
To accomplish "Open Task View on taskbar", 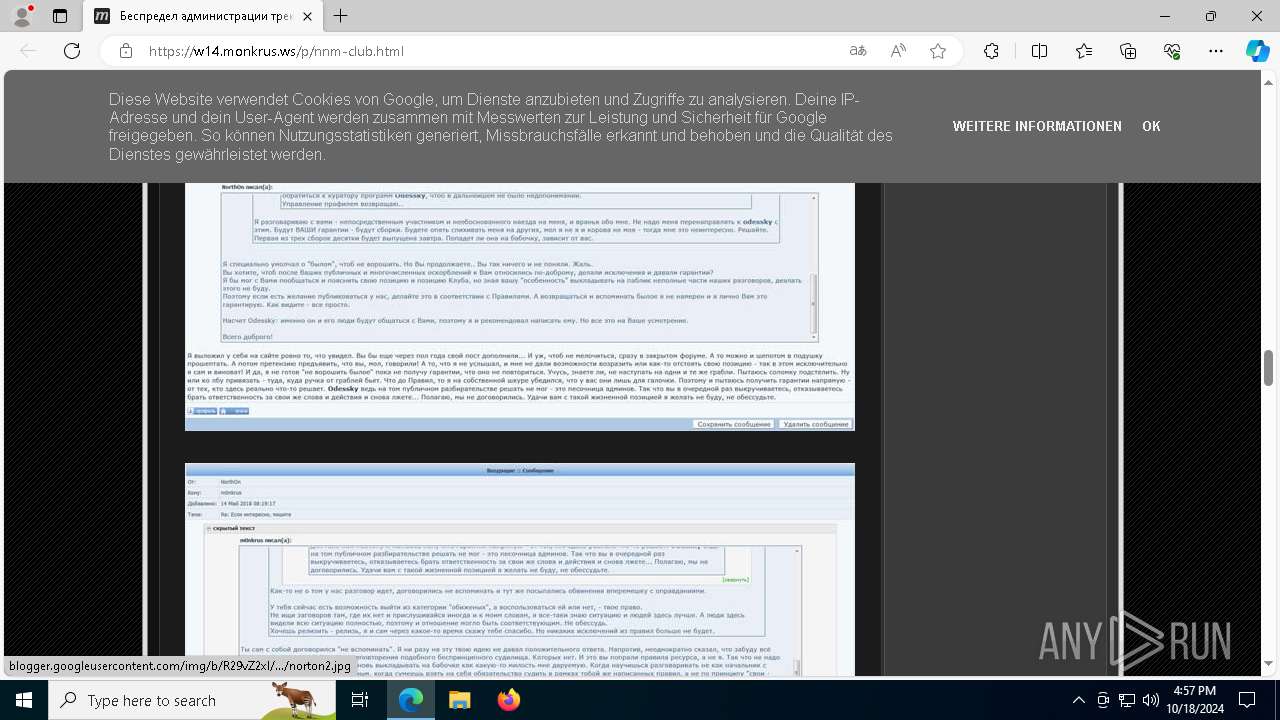I will coord(360,700).
